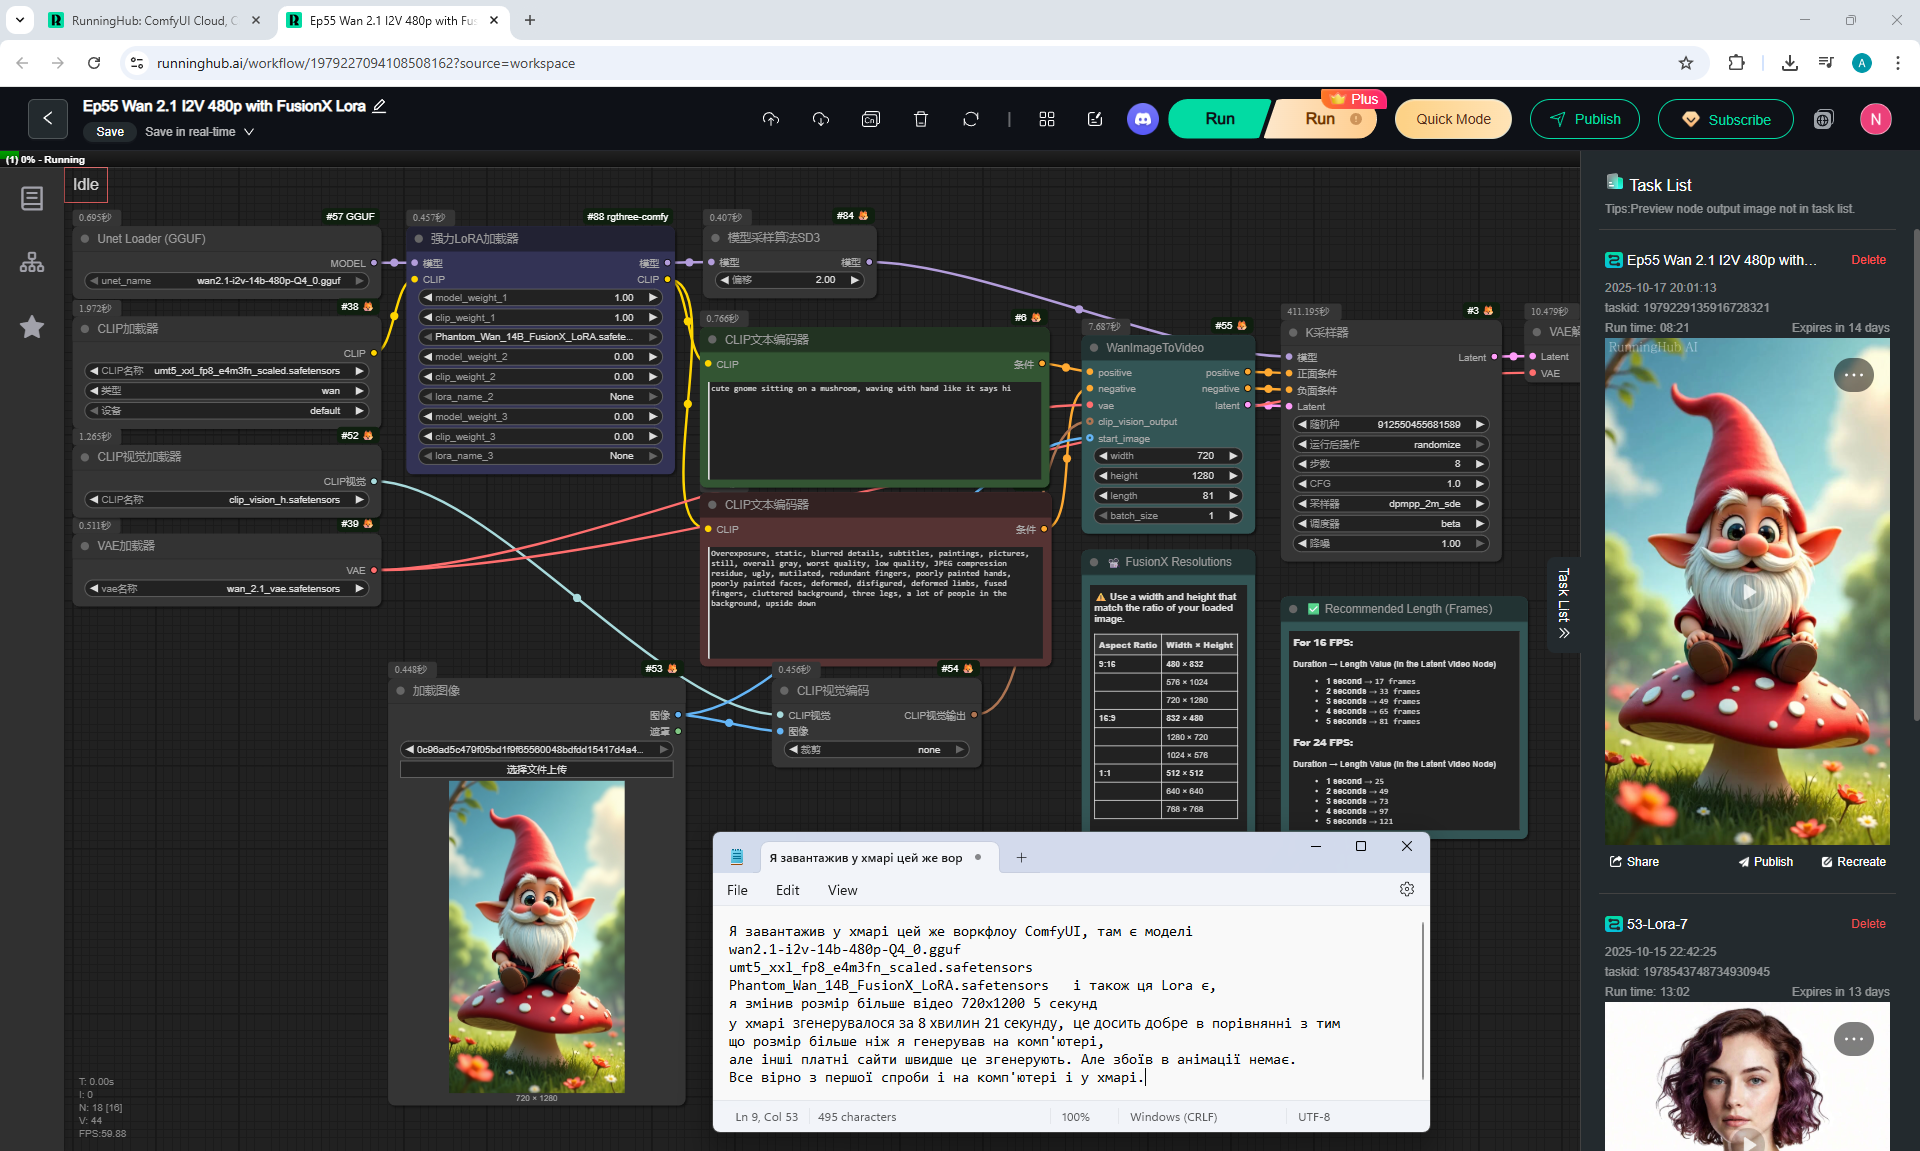
Task: Toggle collapse dot on Unet Loader node
Action: (x=86, y=239)
